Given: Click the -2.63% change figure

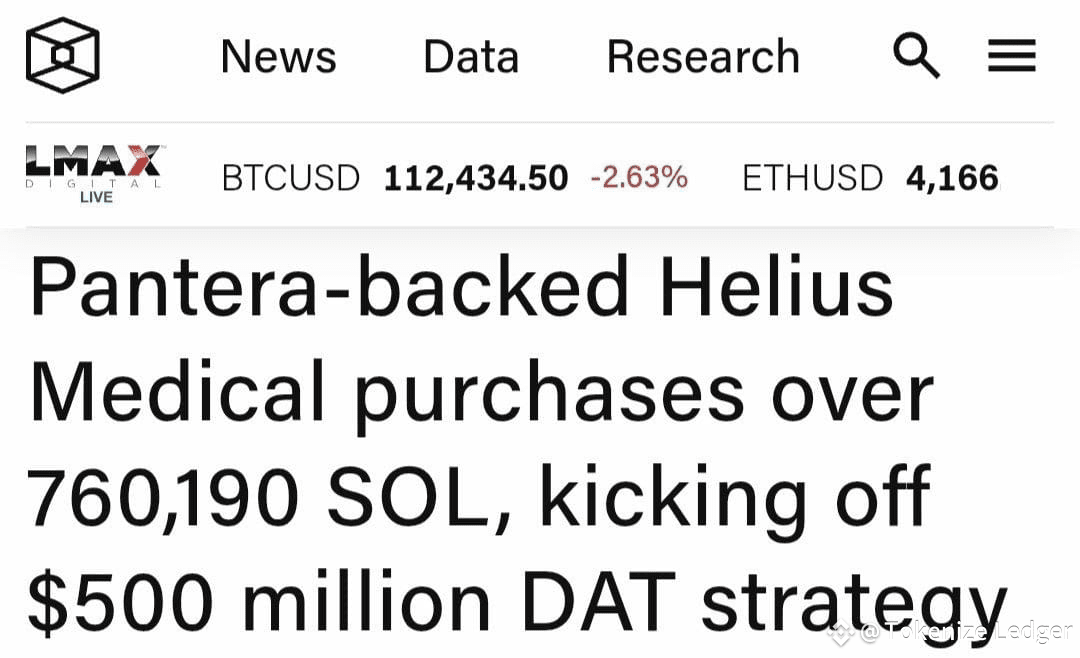Looking at the screenshot, I should (x=639, y=177).
